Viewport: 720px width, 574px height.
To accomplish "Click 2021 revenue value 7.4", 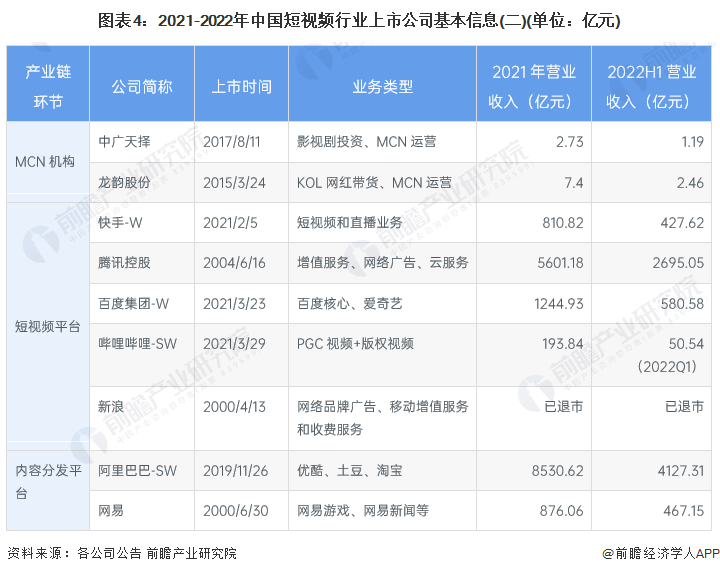I will point(574,183).
